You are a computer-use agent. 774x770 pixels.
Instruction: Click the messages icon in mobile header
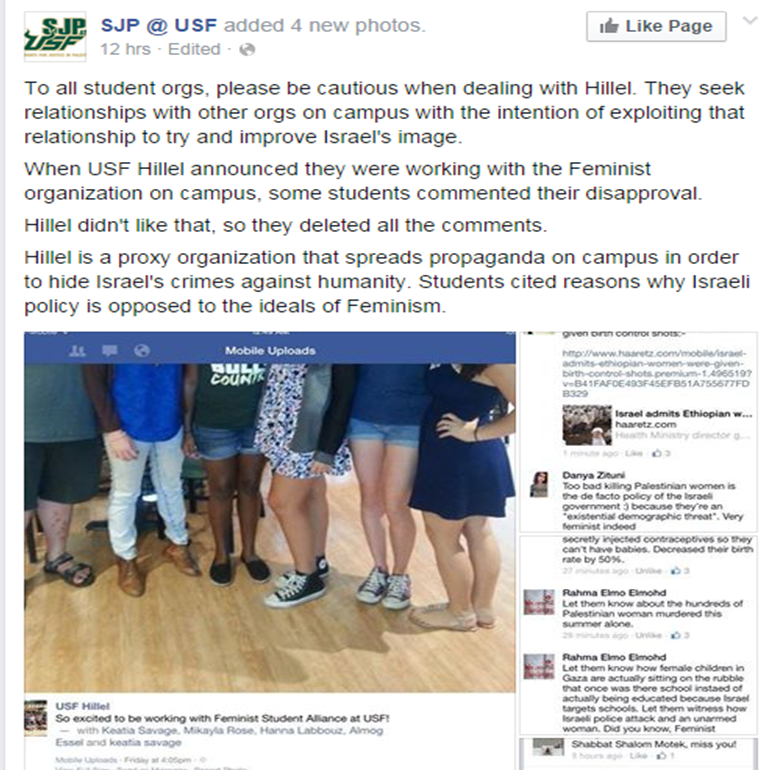point(109,351)
